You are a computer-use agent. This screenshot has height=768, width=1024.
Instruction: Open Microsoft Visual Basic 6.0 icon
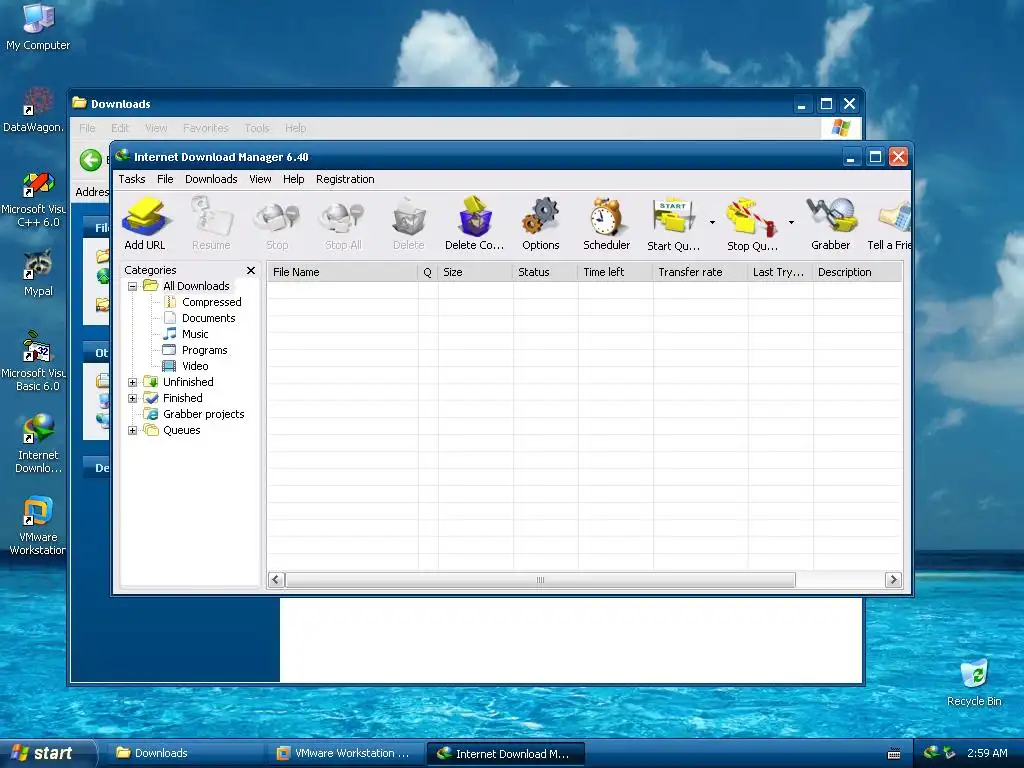(34, 362)
